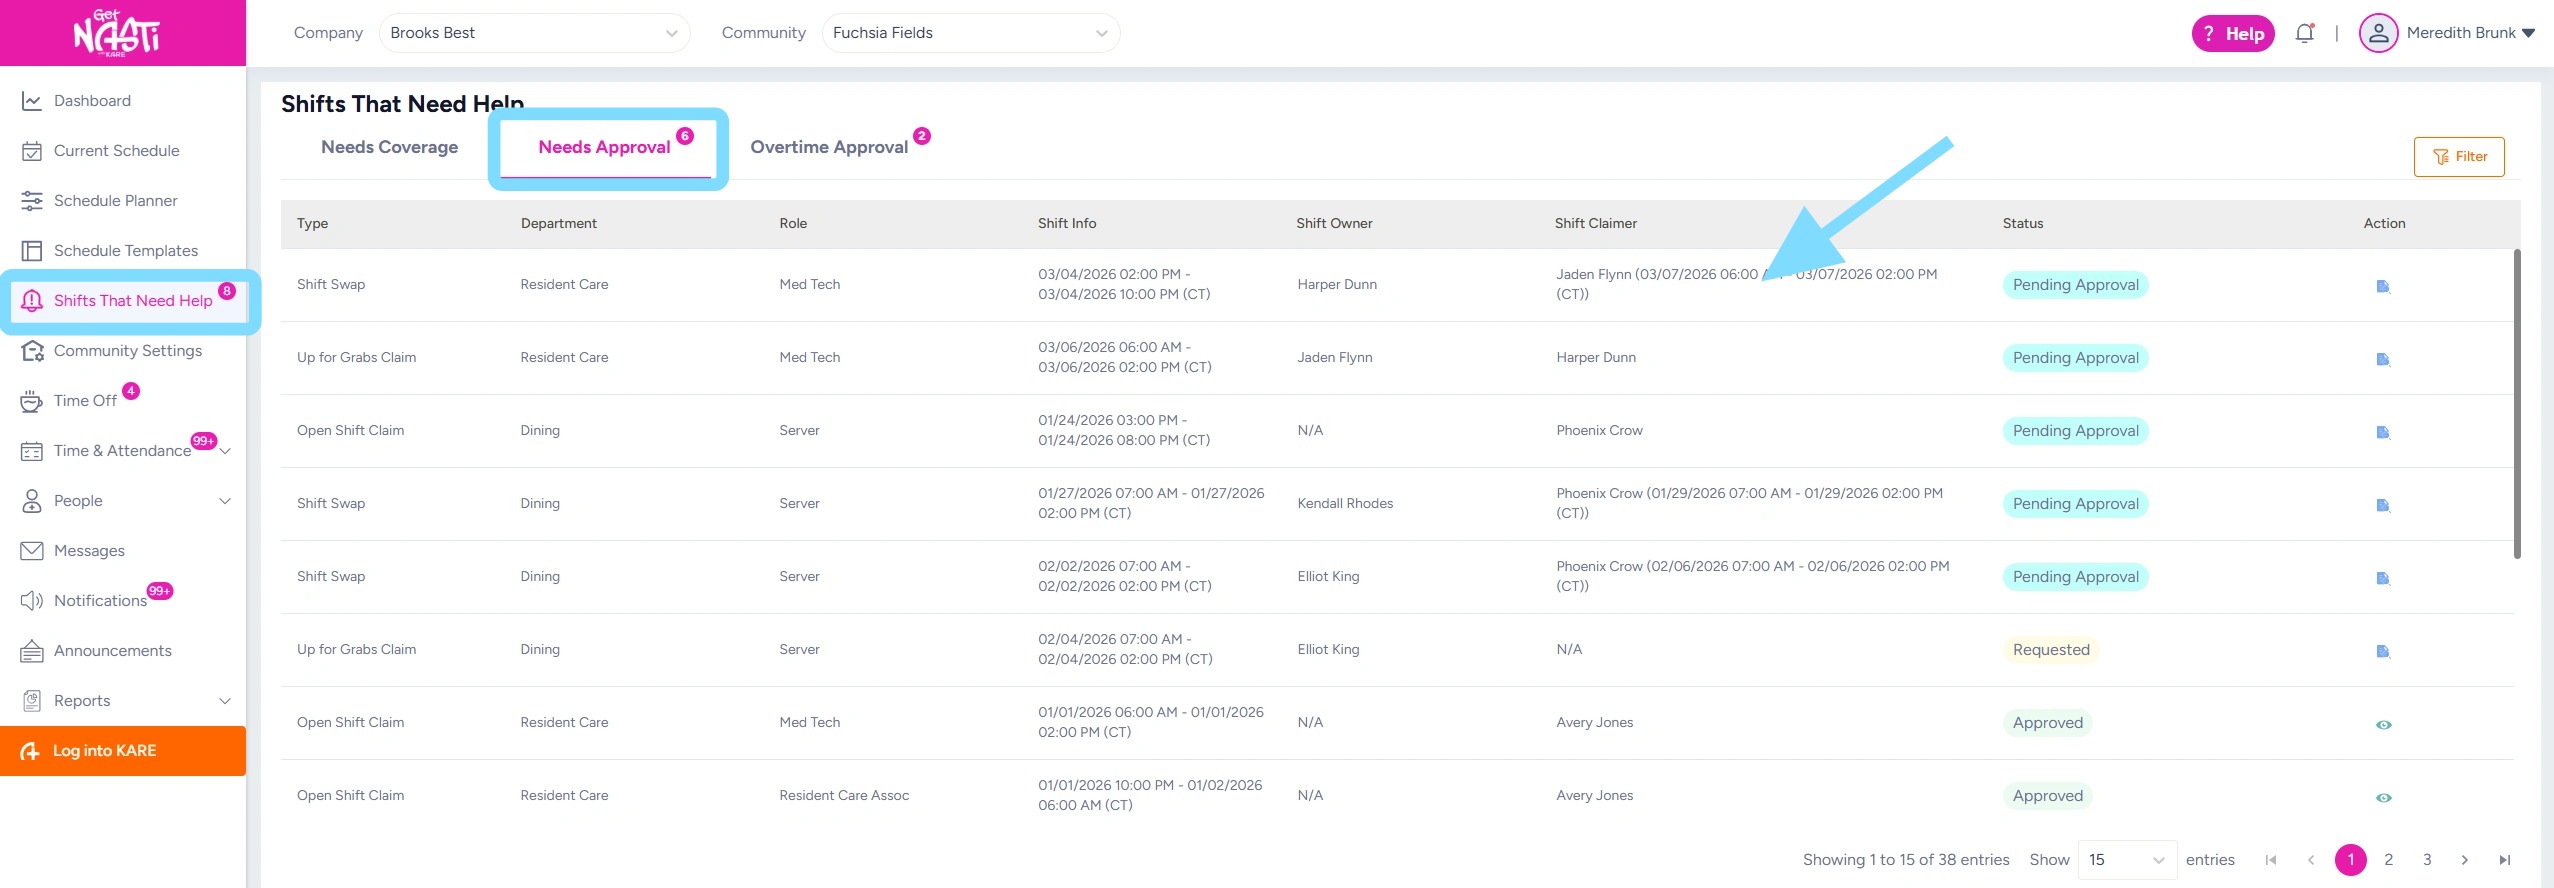View the approved Med Tech shift for Avery Jones

tap(2383, 724)
